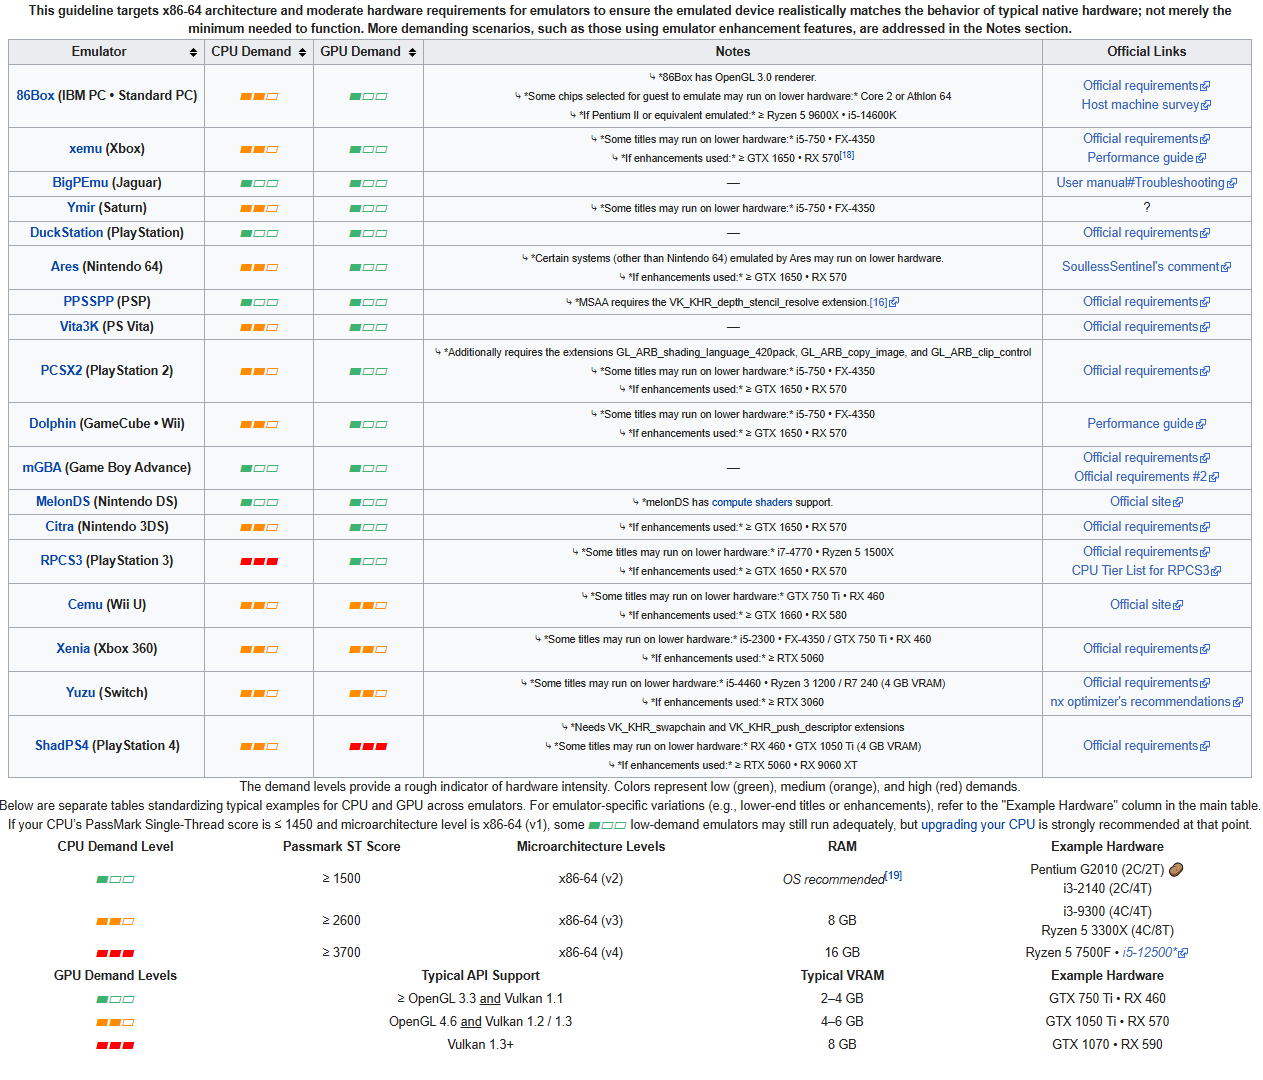The width and height of the screenshot is (1263, 1080).
Task: Open the mGBA emulator link
Action: [42, 467]
